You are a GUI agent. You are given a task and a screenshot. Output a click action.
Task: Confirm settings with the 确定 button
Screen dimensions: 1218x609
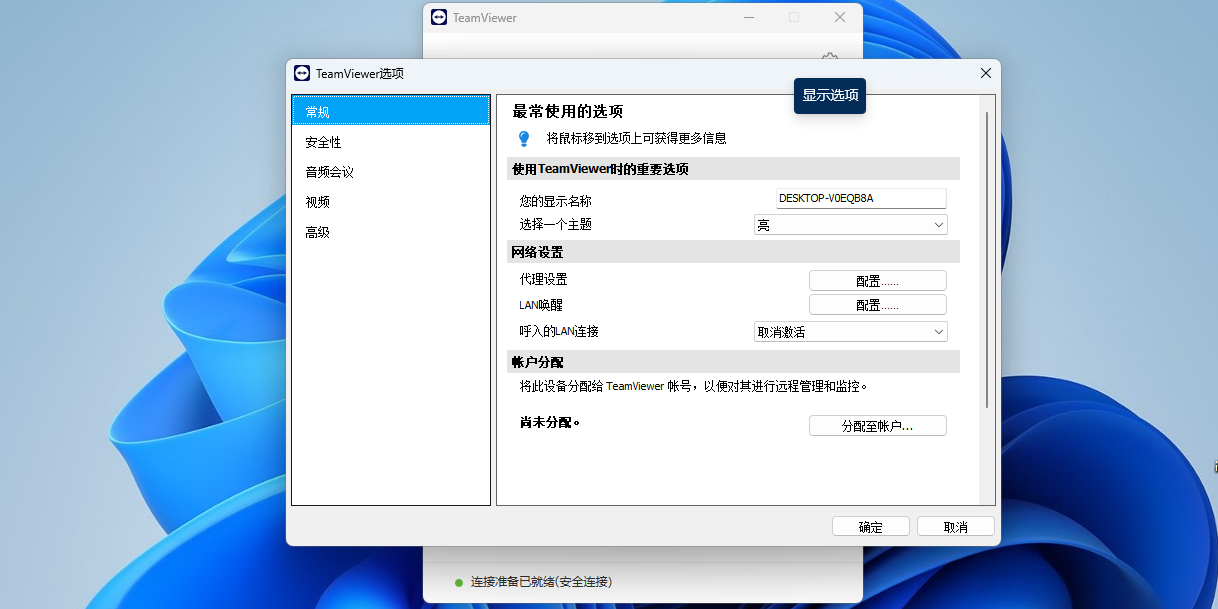[x=870, y=525]
